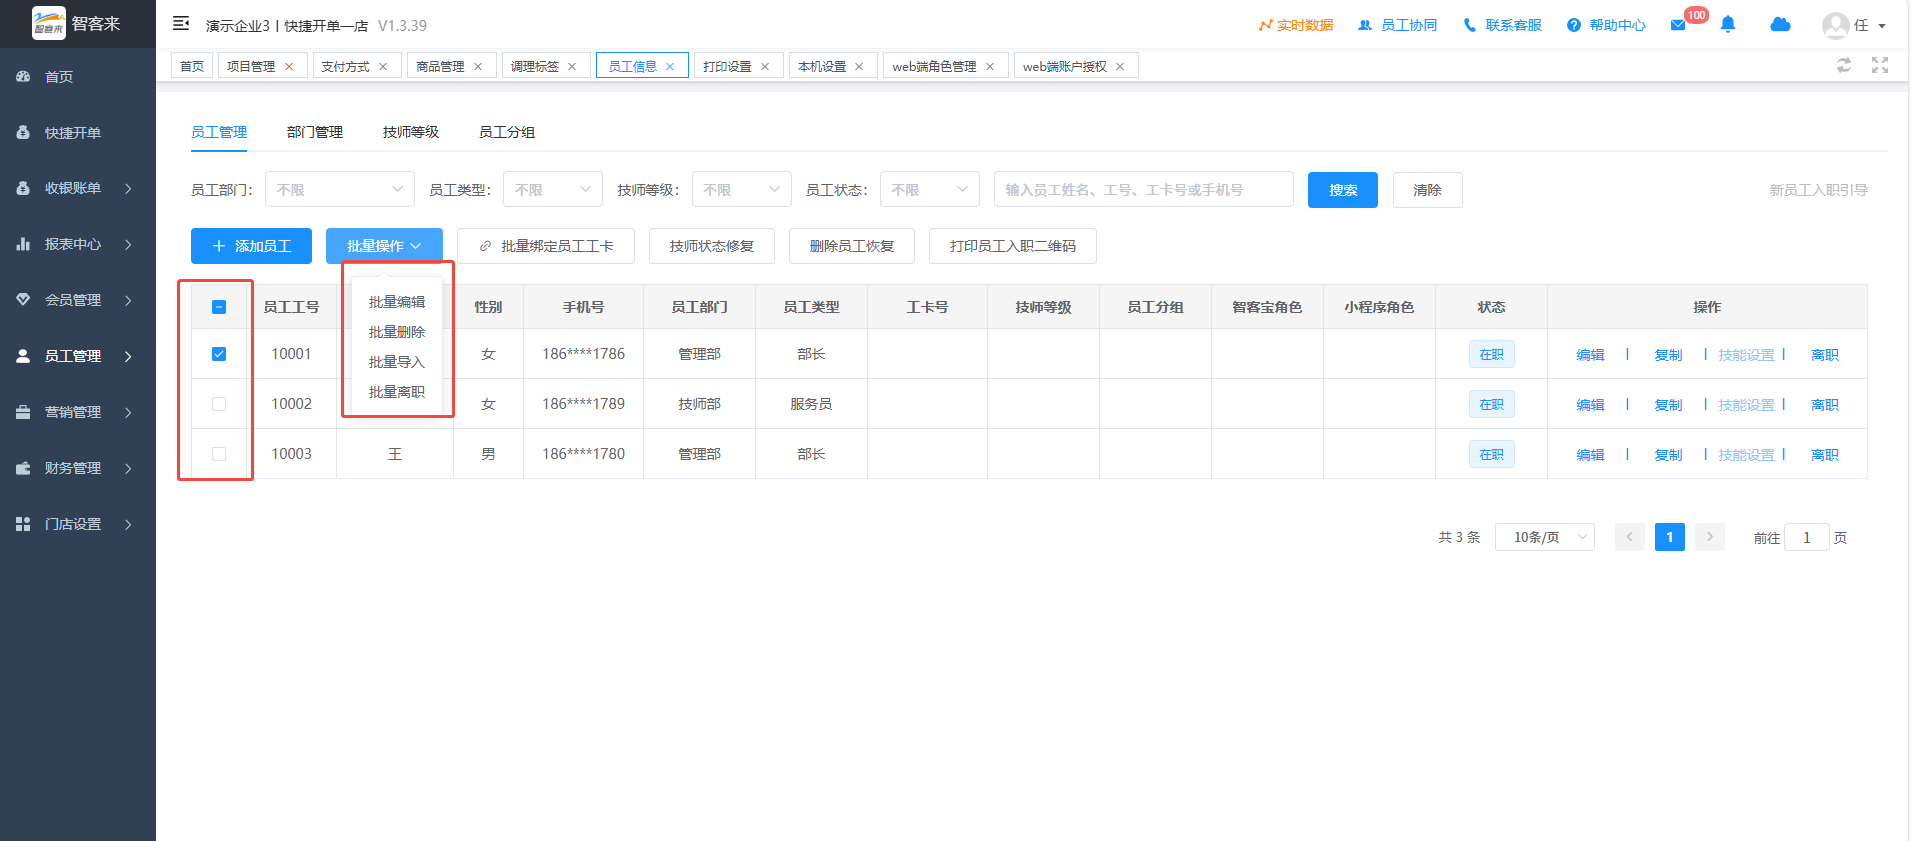Toggle fullscreen with the expand icon
This screenshot has height=841, width=1911.
(x=1880, y=65)
